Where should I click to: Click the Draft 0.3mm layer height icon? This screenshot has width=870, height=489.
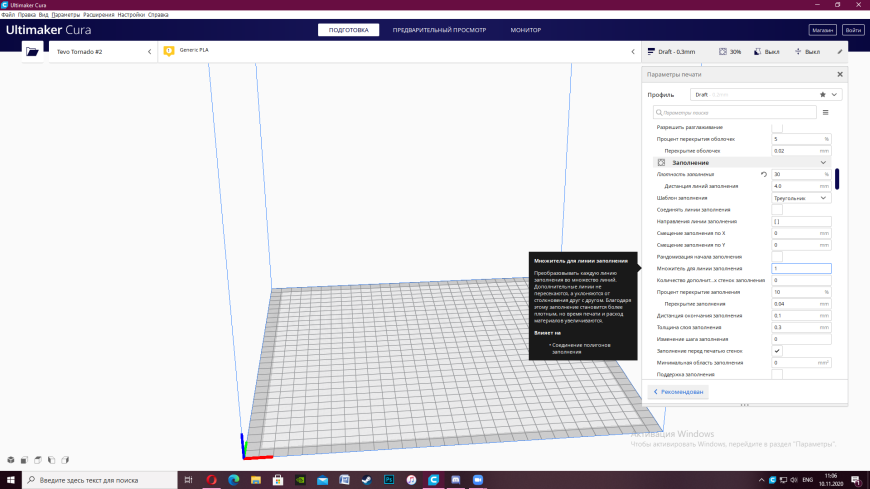651,52
